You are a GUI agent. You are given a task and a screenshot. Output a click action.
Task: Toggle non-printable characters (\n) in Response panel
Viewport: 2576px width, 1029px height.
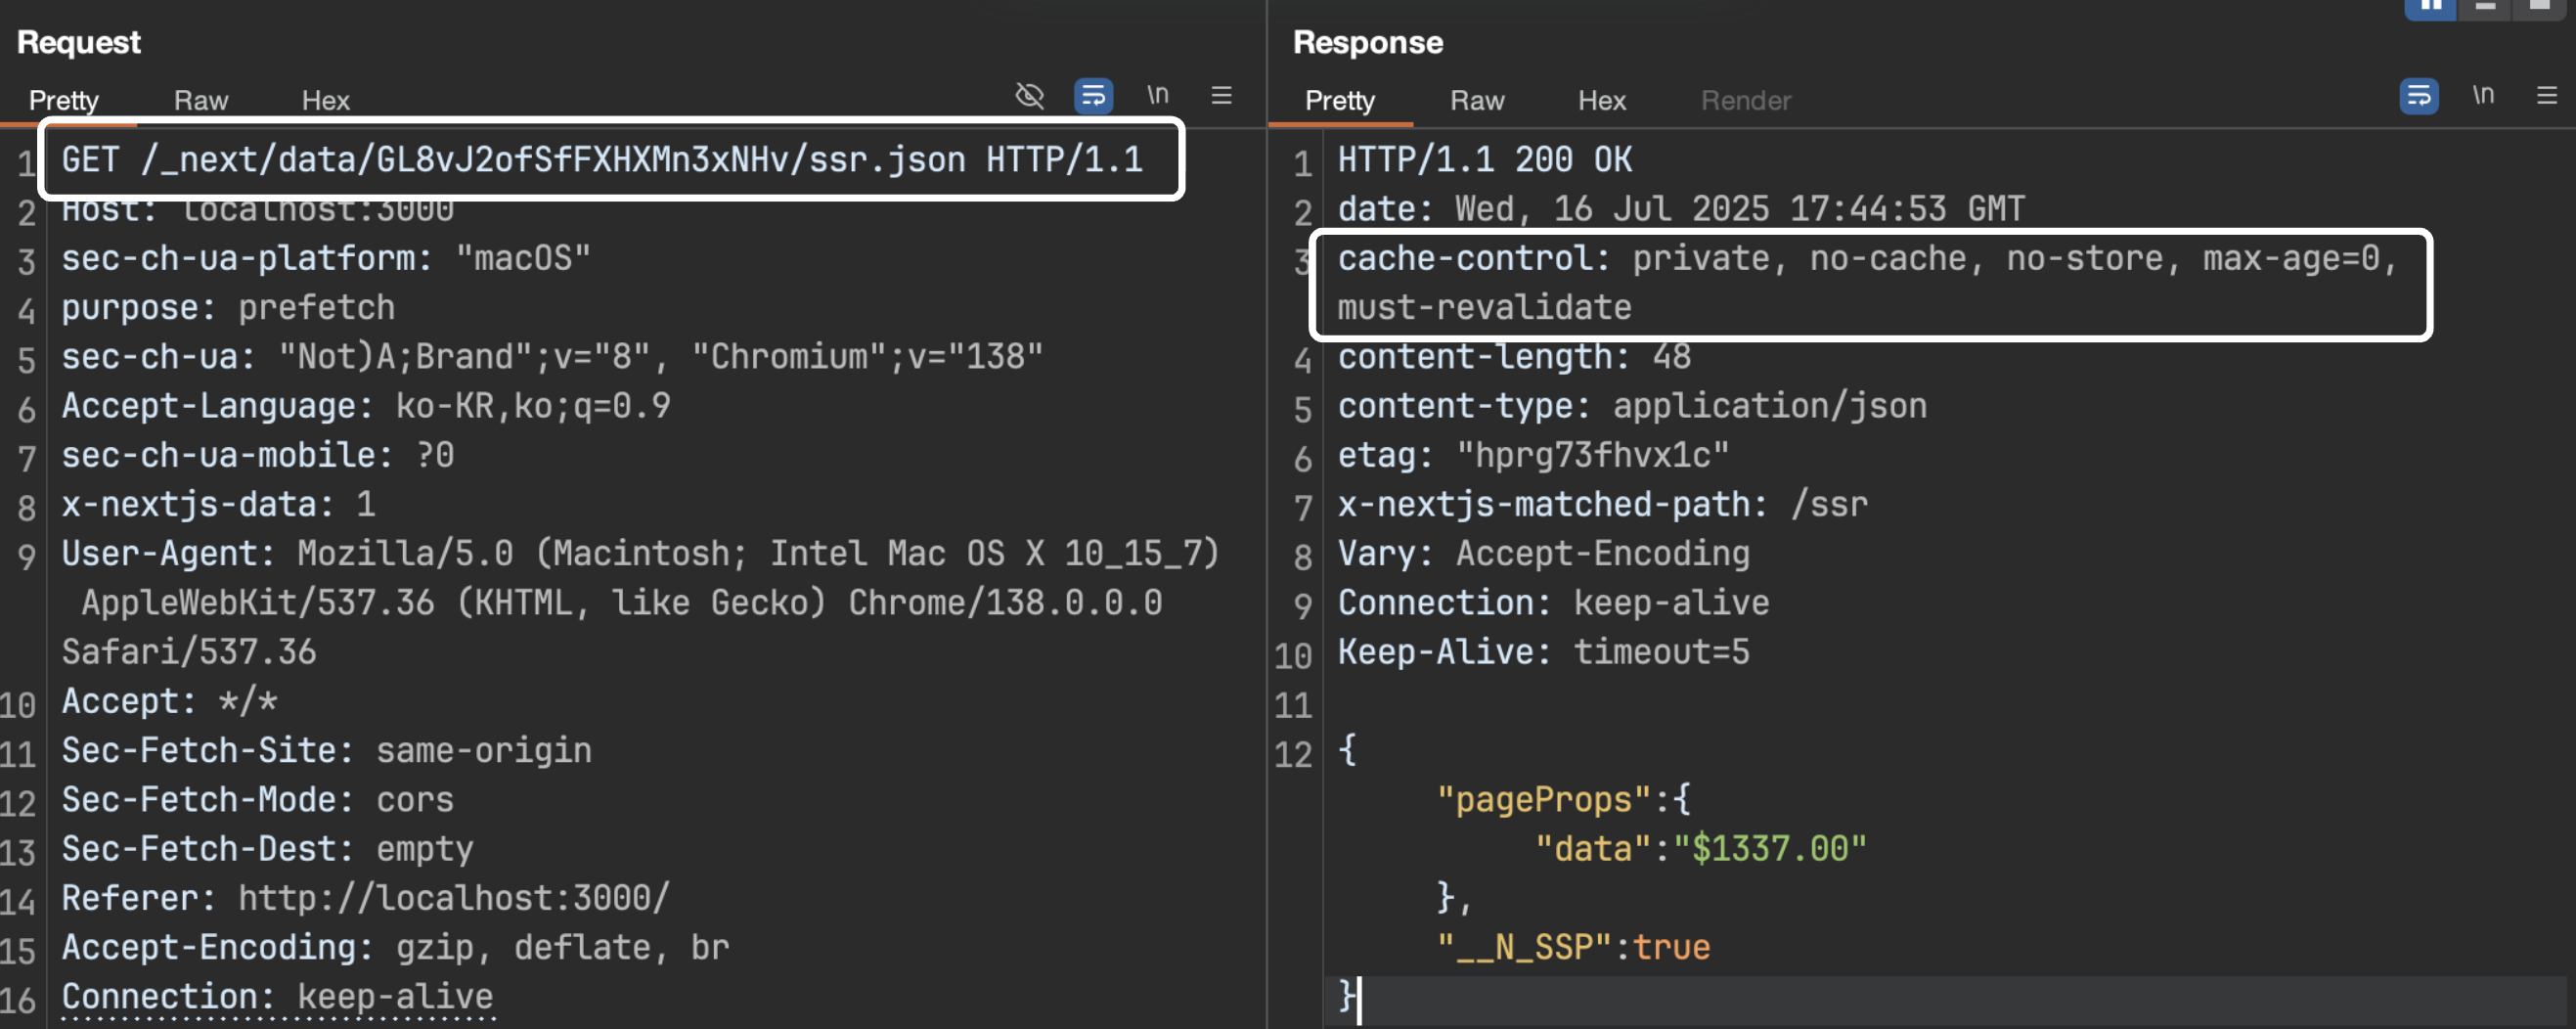pos(2482,95)
